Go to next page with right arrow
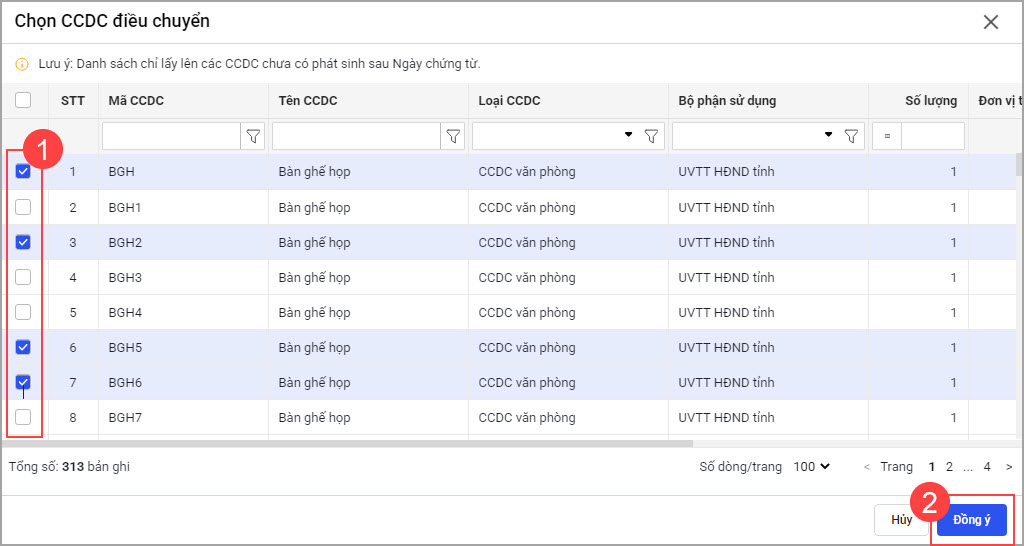 pos(1009,467)
